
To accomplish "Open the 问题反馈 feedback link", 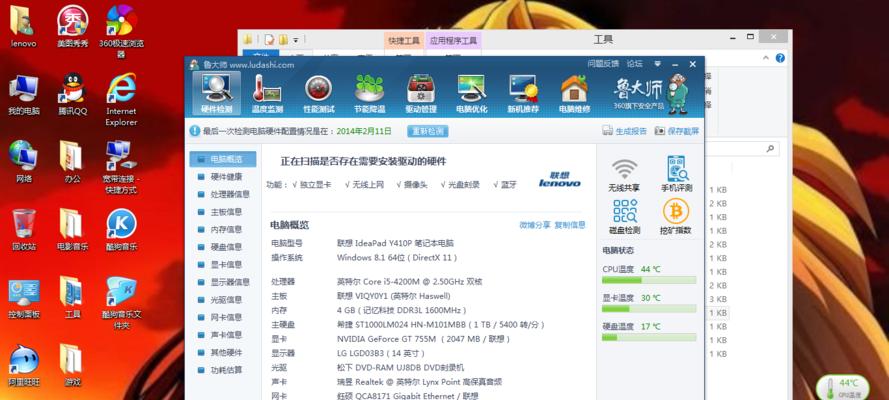I will [x=603, y=64].
